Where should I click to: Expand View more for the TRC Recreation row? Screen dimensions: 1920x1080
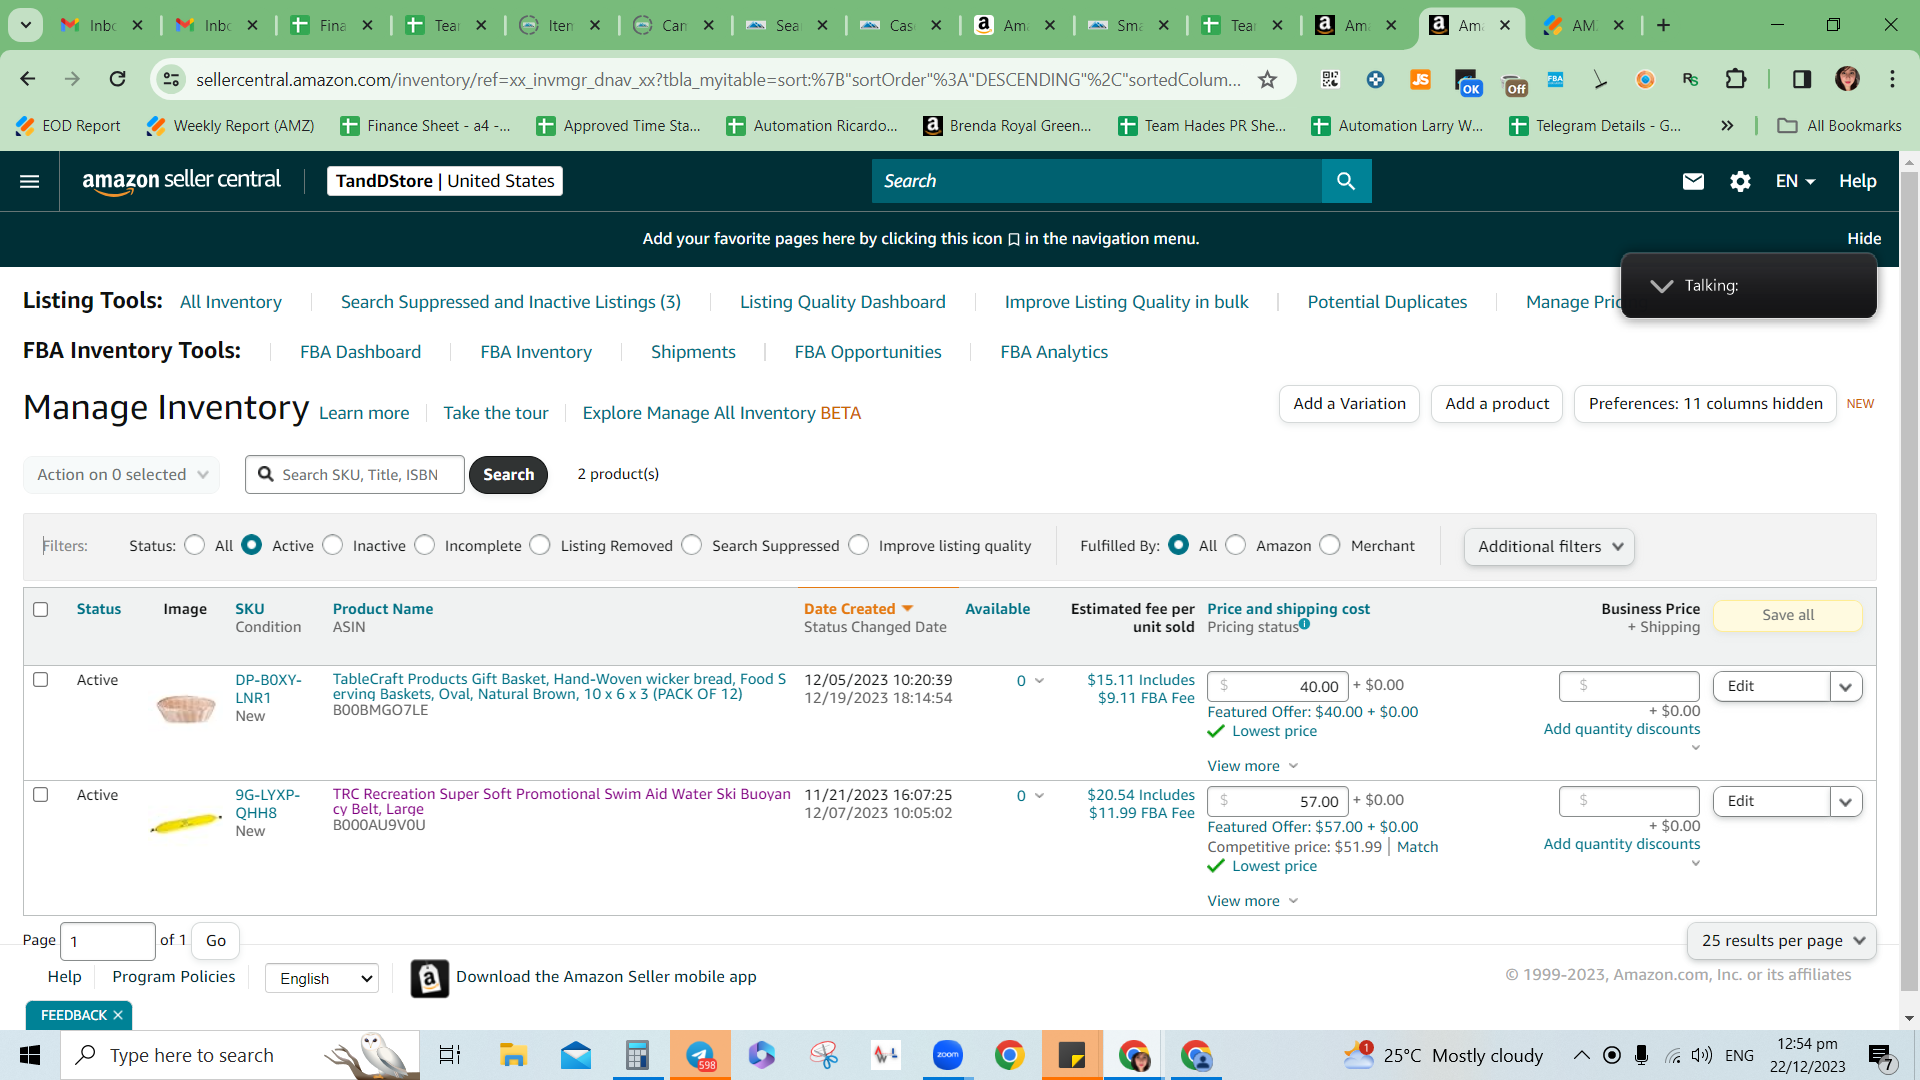(x=1252, y=901)
